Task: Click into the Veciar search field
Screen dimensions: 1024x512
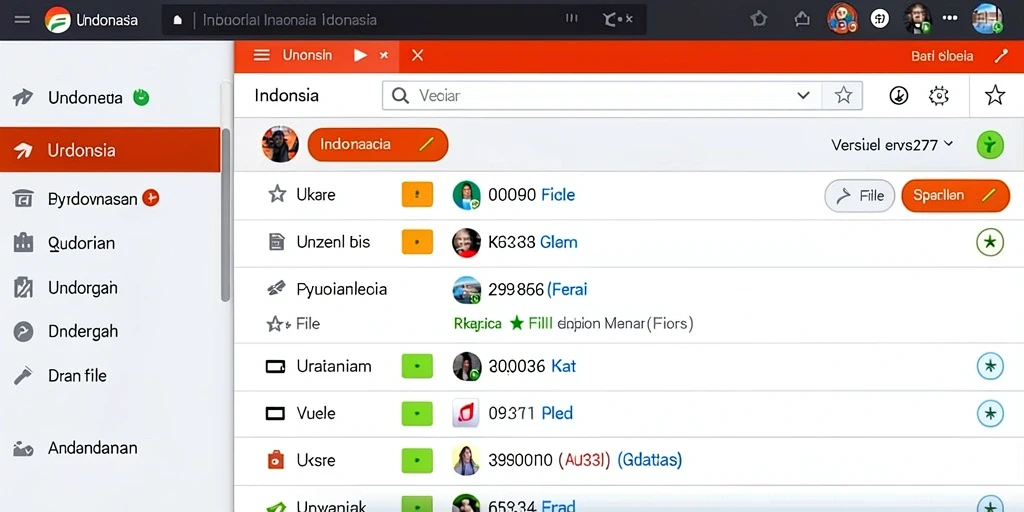Action: (x=601, y=96)
